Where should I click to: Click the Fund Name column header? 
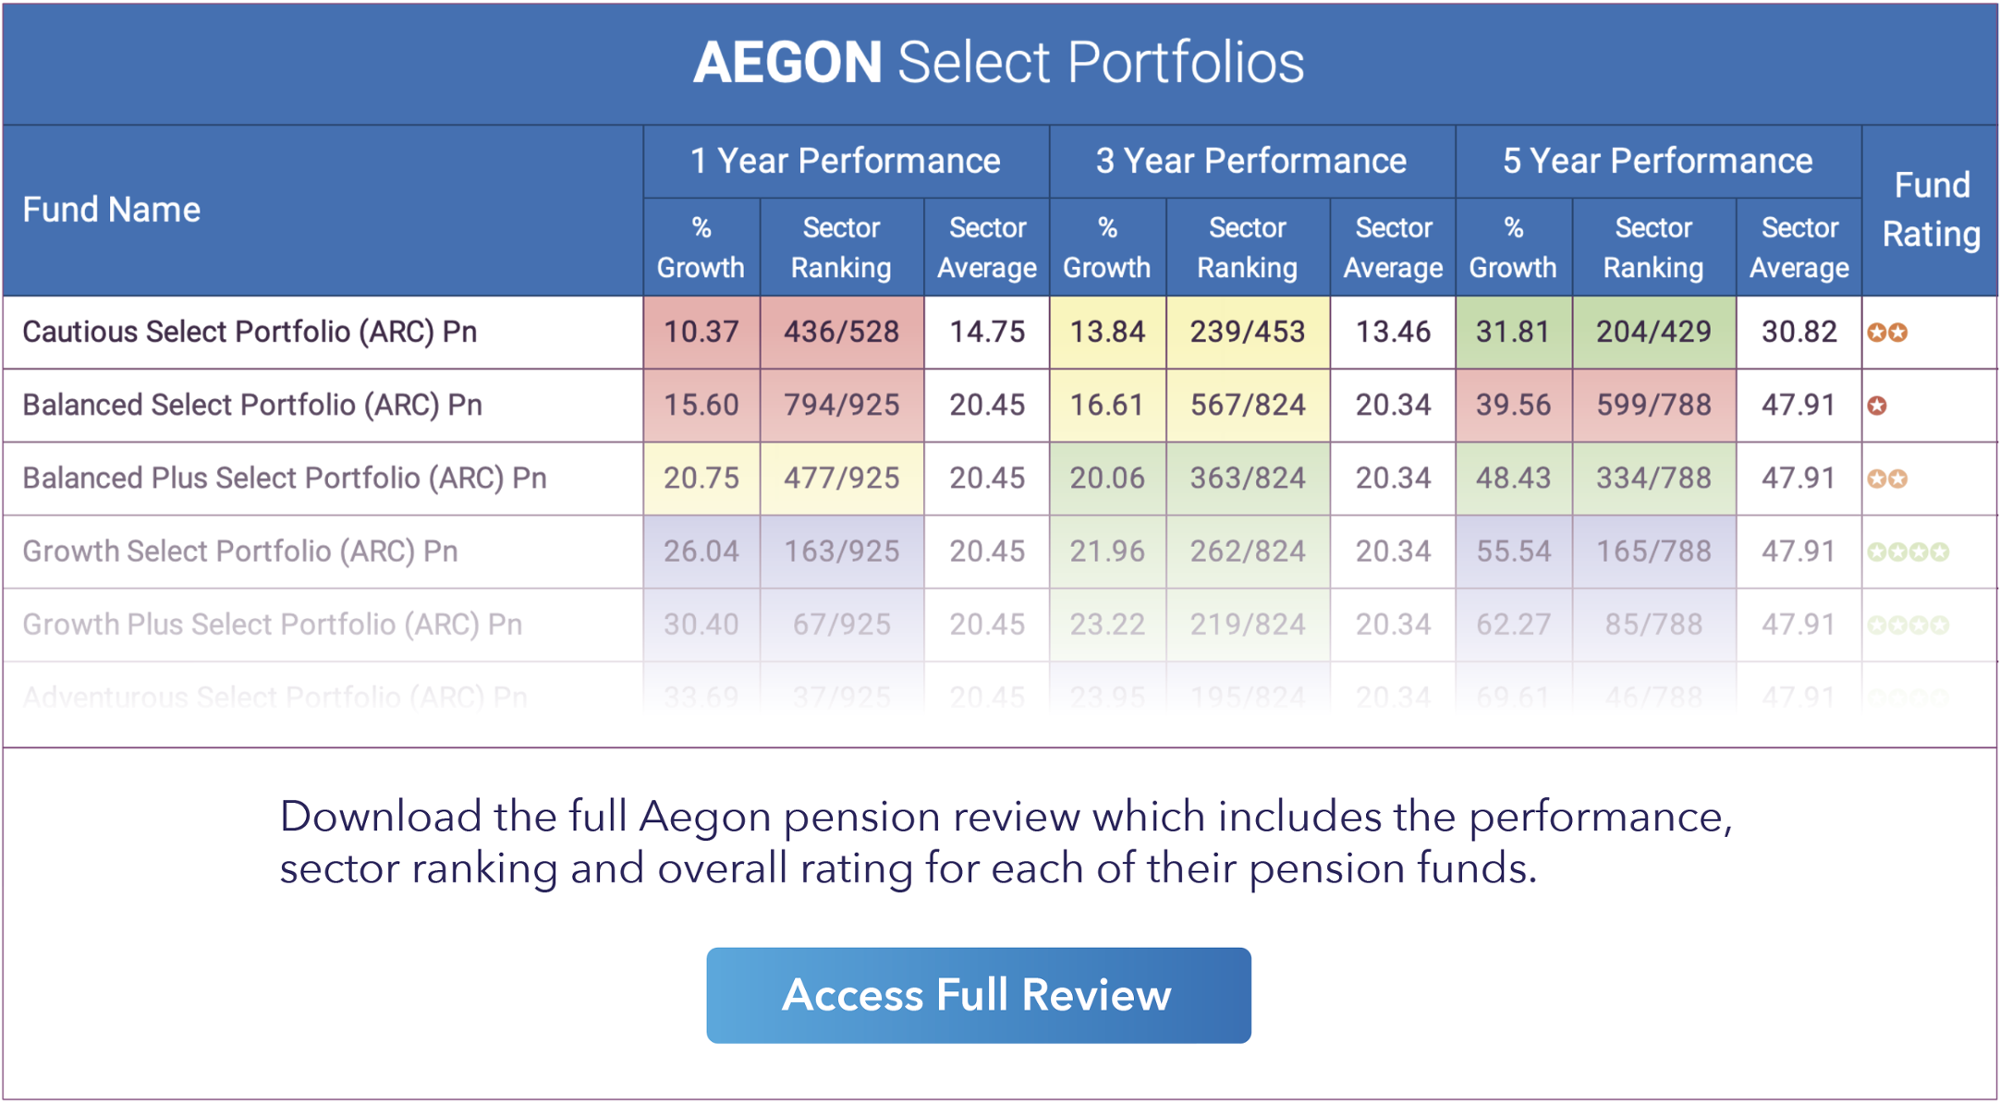coord(112,210)
